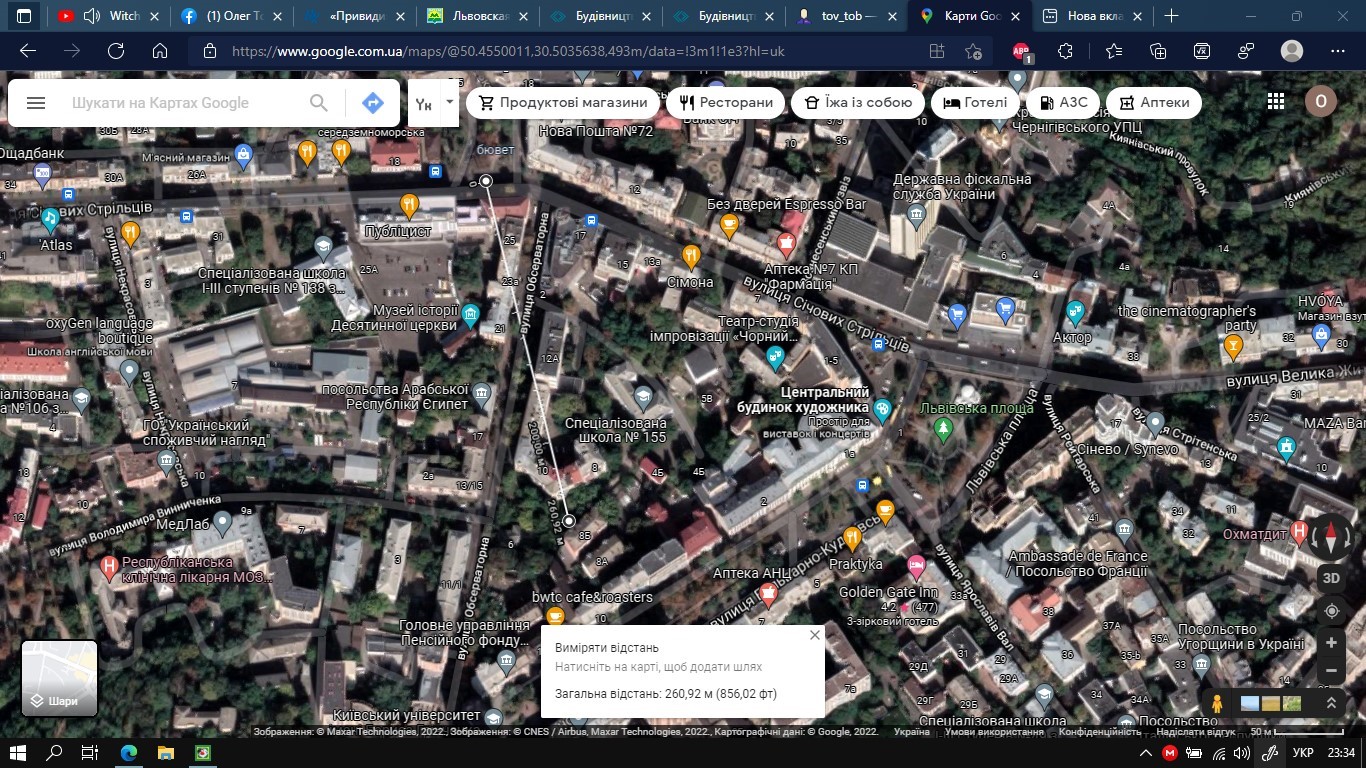Filter by Їжа із собою

pyautogui.click(x=858, y=102)
